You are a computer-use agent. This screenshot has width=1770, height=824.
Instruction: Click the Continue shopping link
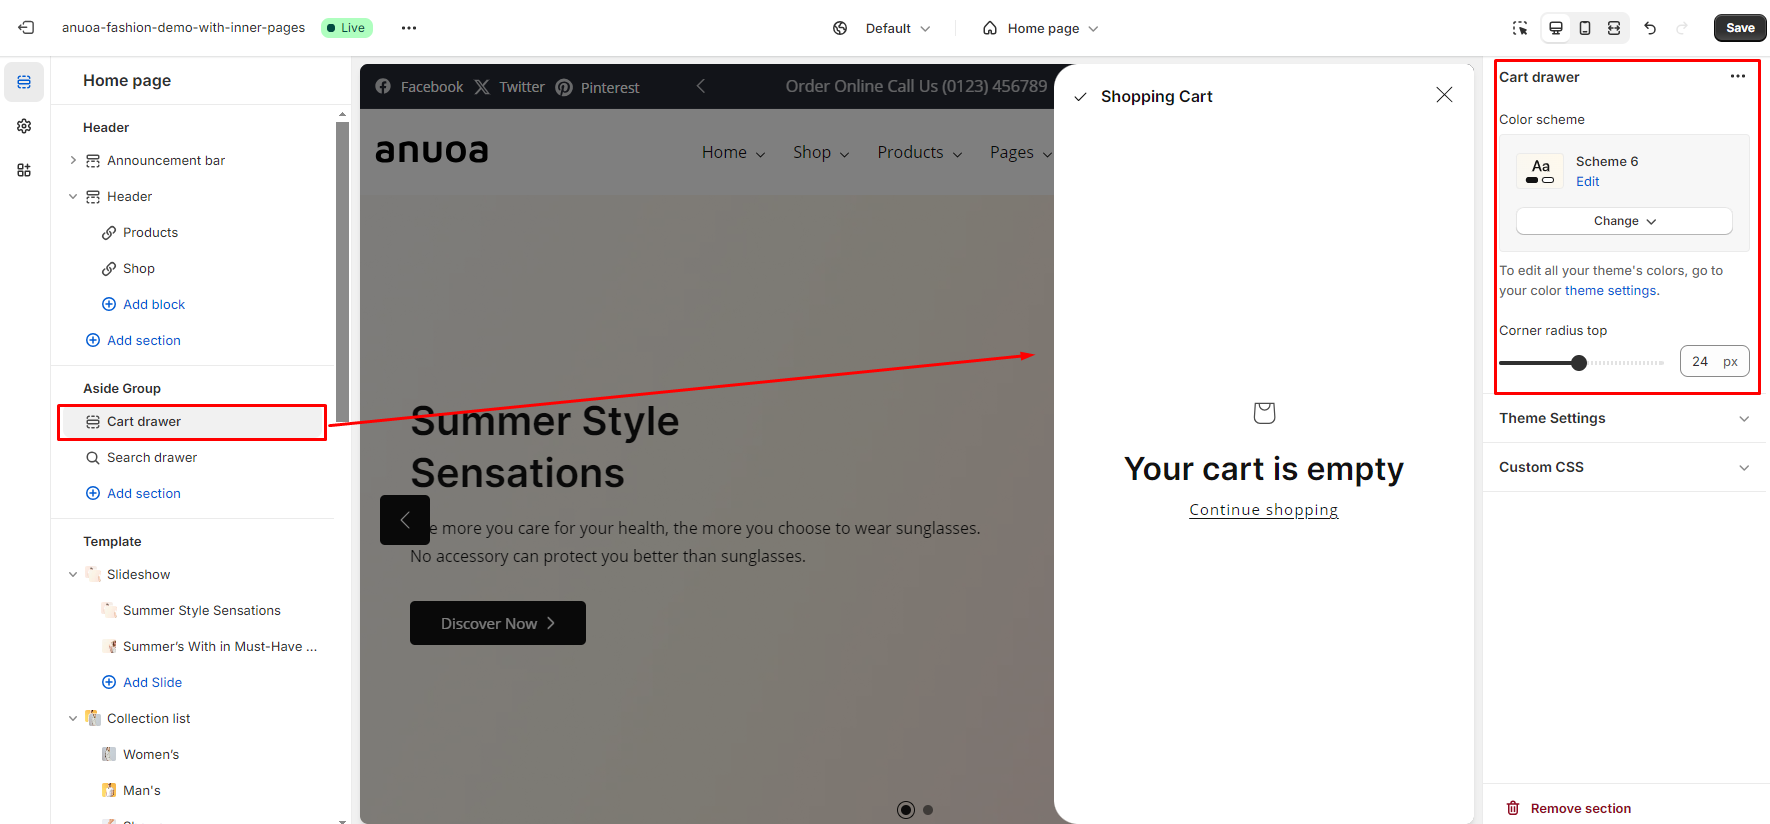tap(1263, 510)
